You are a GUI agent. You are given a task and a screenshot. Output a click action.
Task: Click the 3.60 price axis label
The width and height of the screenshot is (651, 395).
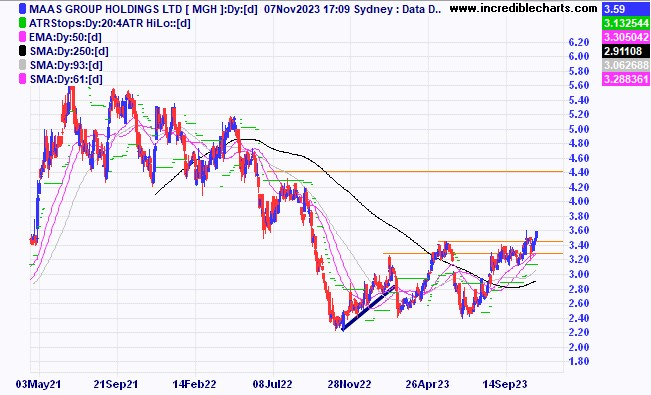pyautogui.click(x=579, y=230)
